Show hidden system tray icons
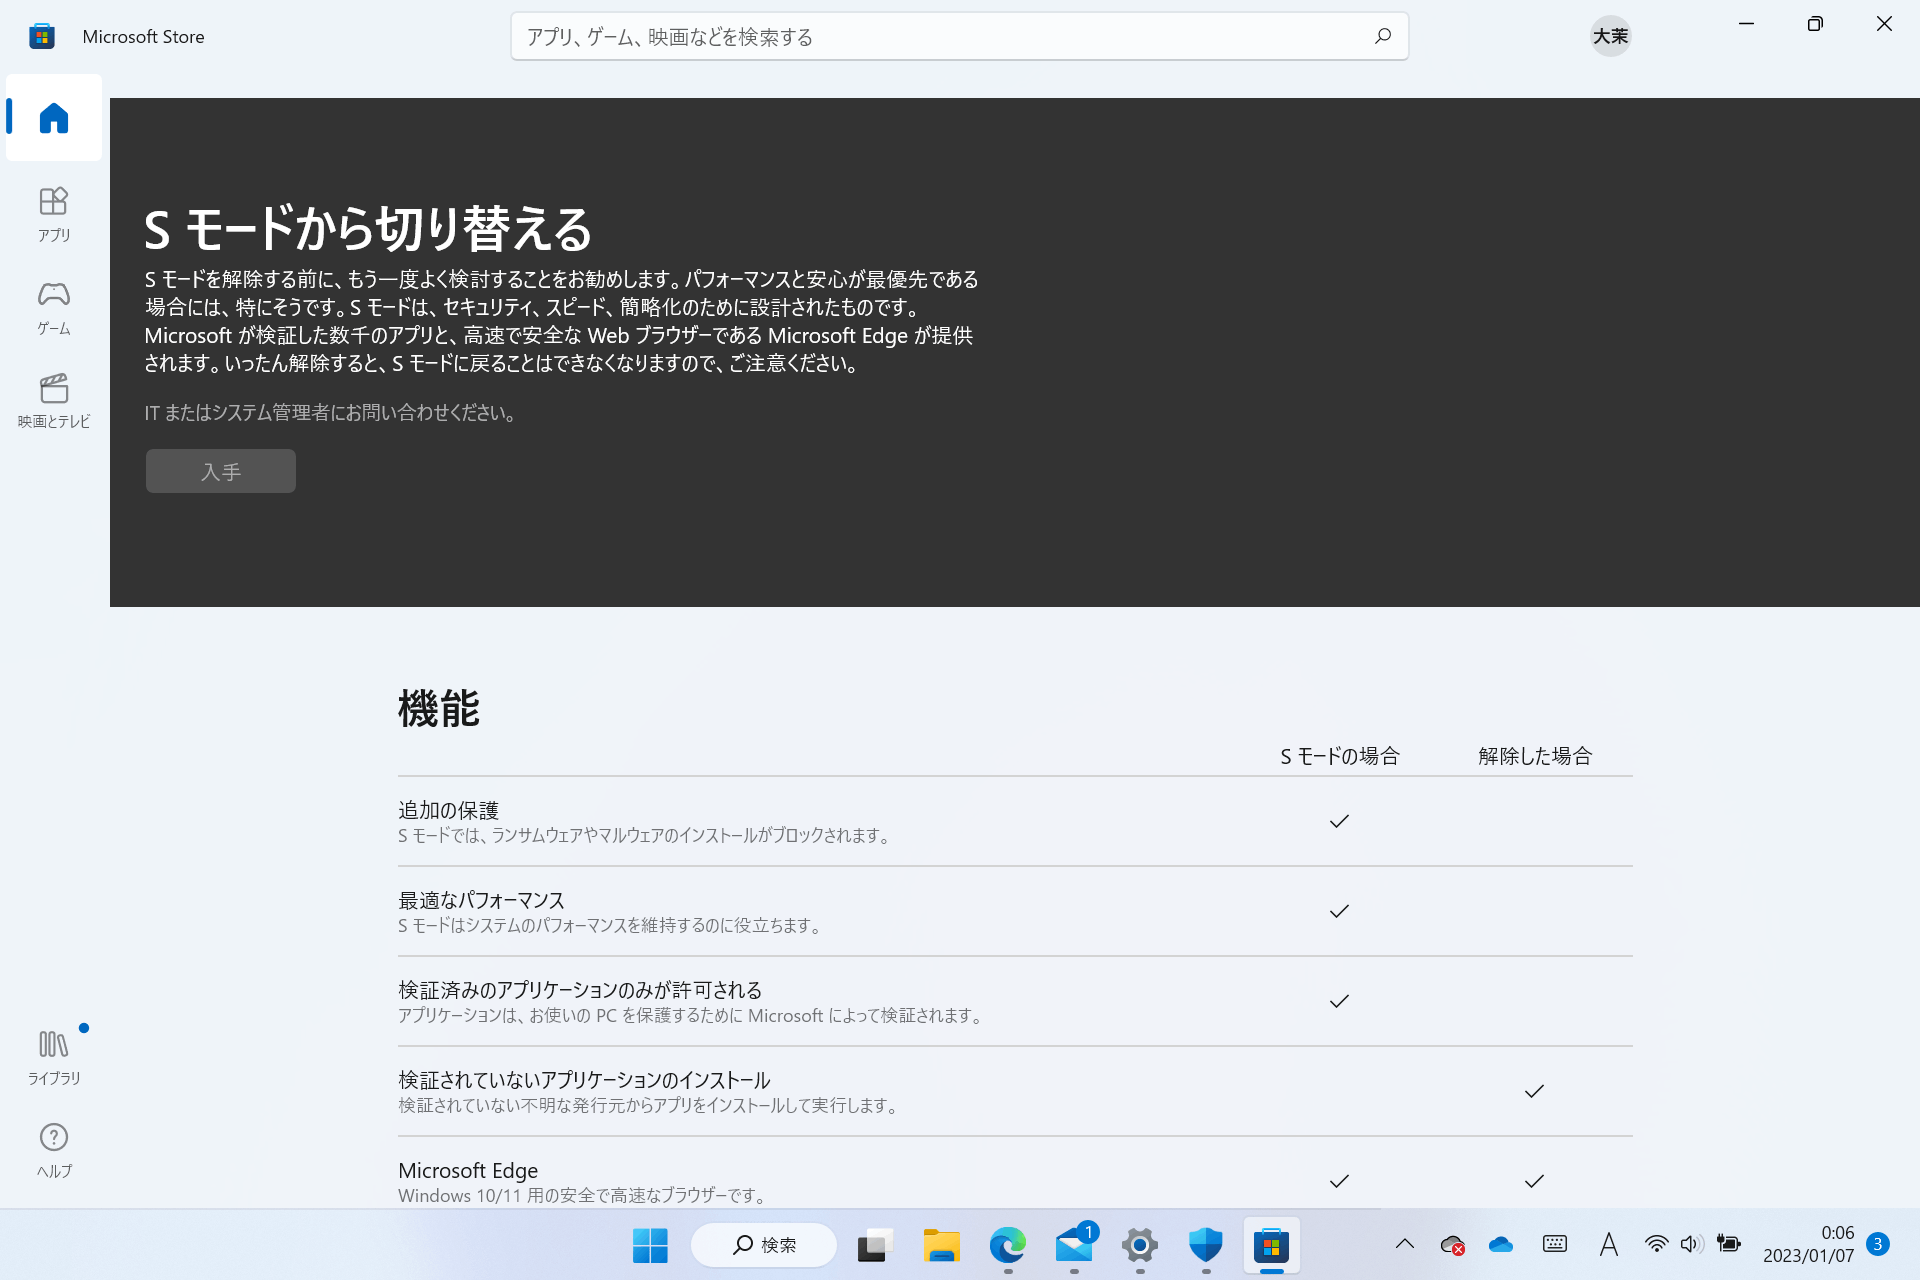The image size is (1920, 1280). coord(1405,1244)
